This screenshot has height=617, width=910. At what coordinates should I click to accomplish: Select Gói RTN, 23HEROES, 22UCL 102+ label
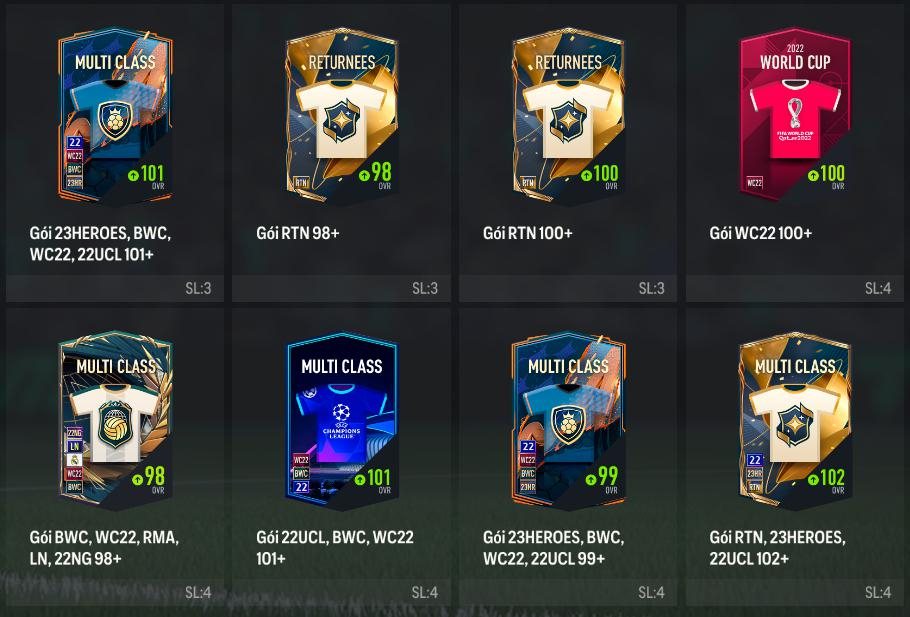(777, 548)
